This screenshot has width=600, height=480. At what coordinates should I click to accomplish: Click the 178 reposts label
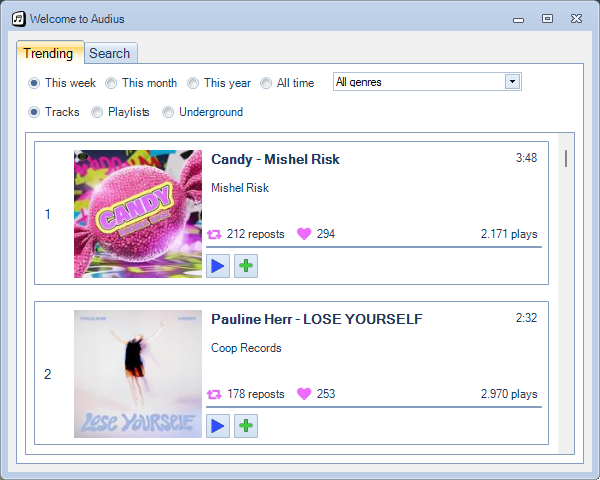(x=256, y=394)
